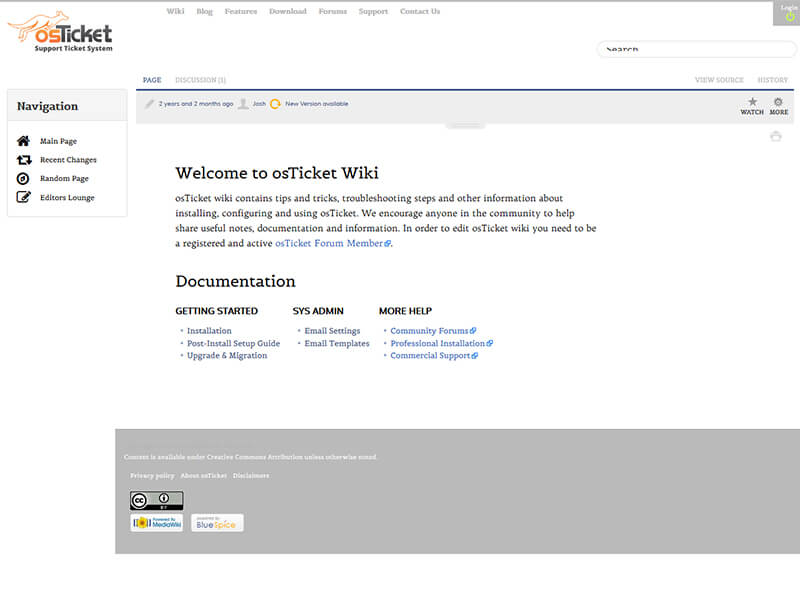Open Wiki in top menu
800x600 pixels.
click(175, 11)
